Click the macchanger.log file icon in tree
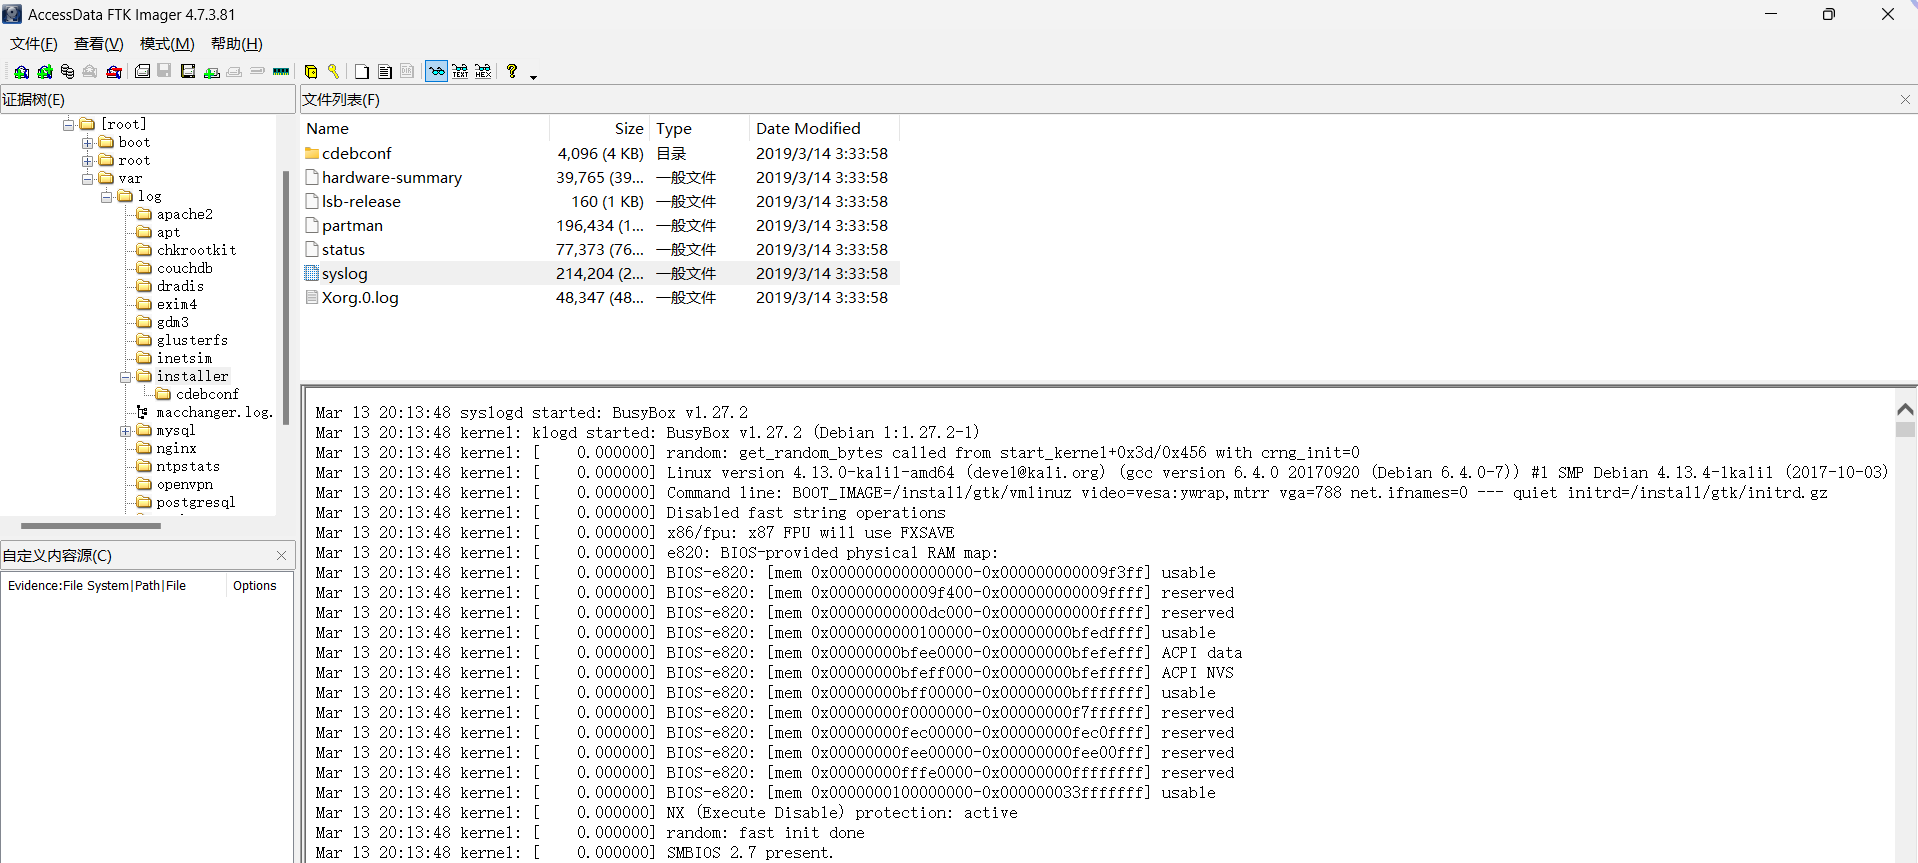 [142, 412]
